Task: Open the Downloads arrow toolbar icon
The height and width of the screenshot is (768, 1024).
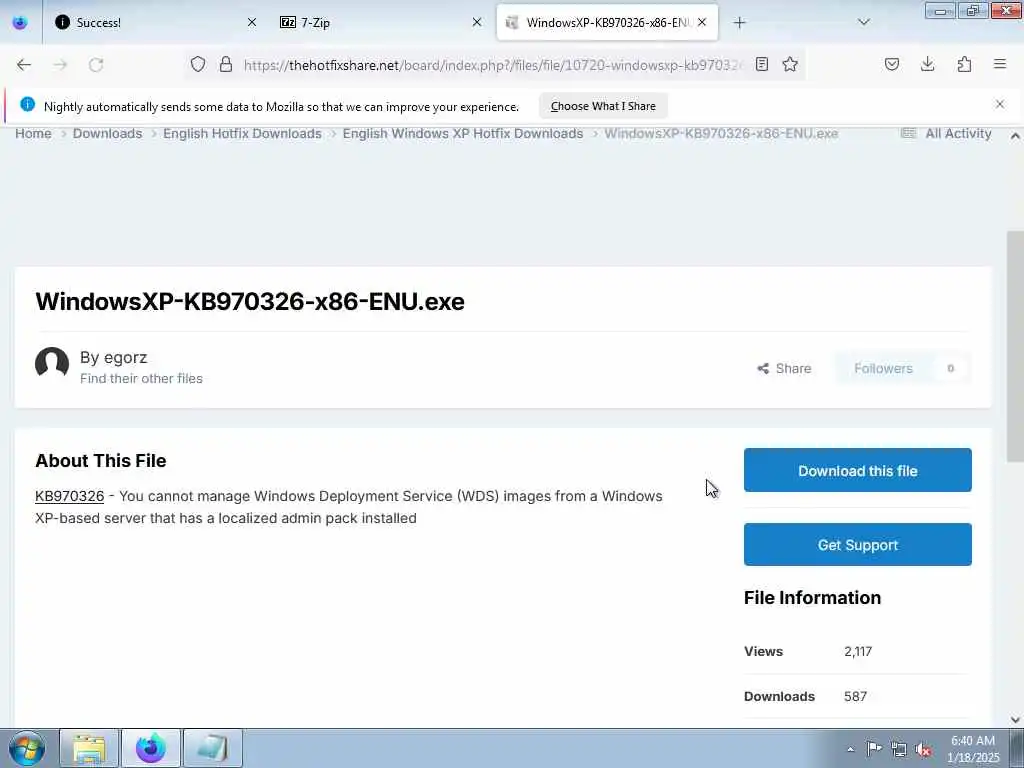Action: pyautogui.click(x=927, y=64)
